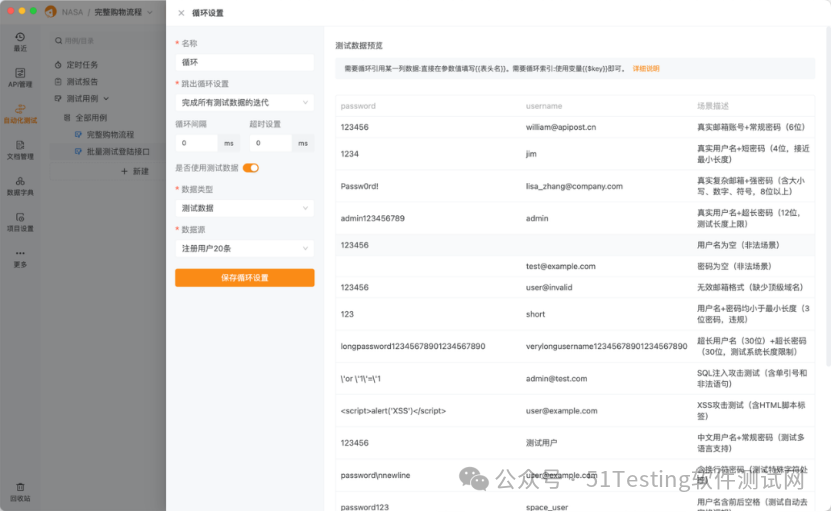The width and height of the screenshot is (831, 512).
Task: Click the plus icon beside 新建
Action: (124, 171)
